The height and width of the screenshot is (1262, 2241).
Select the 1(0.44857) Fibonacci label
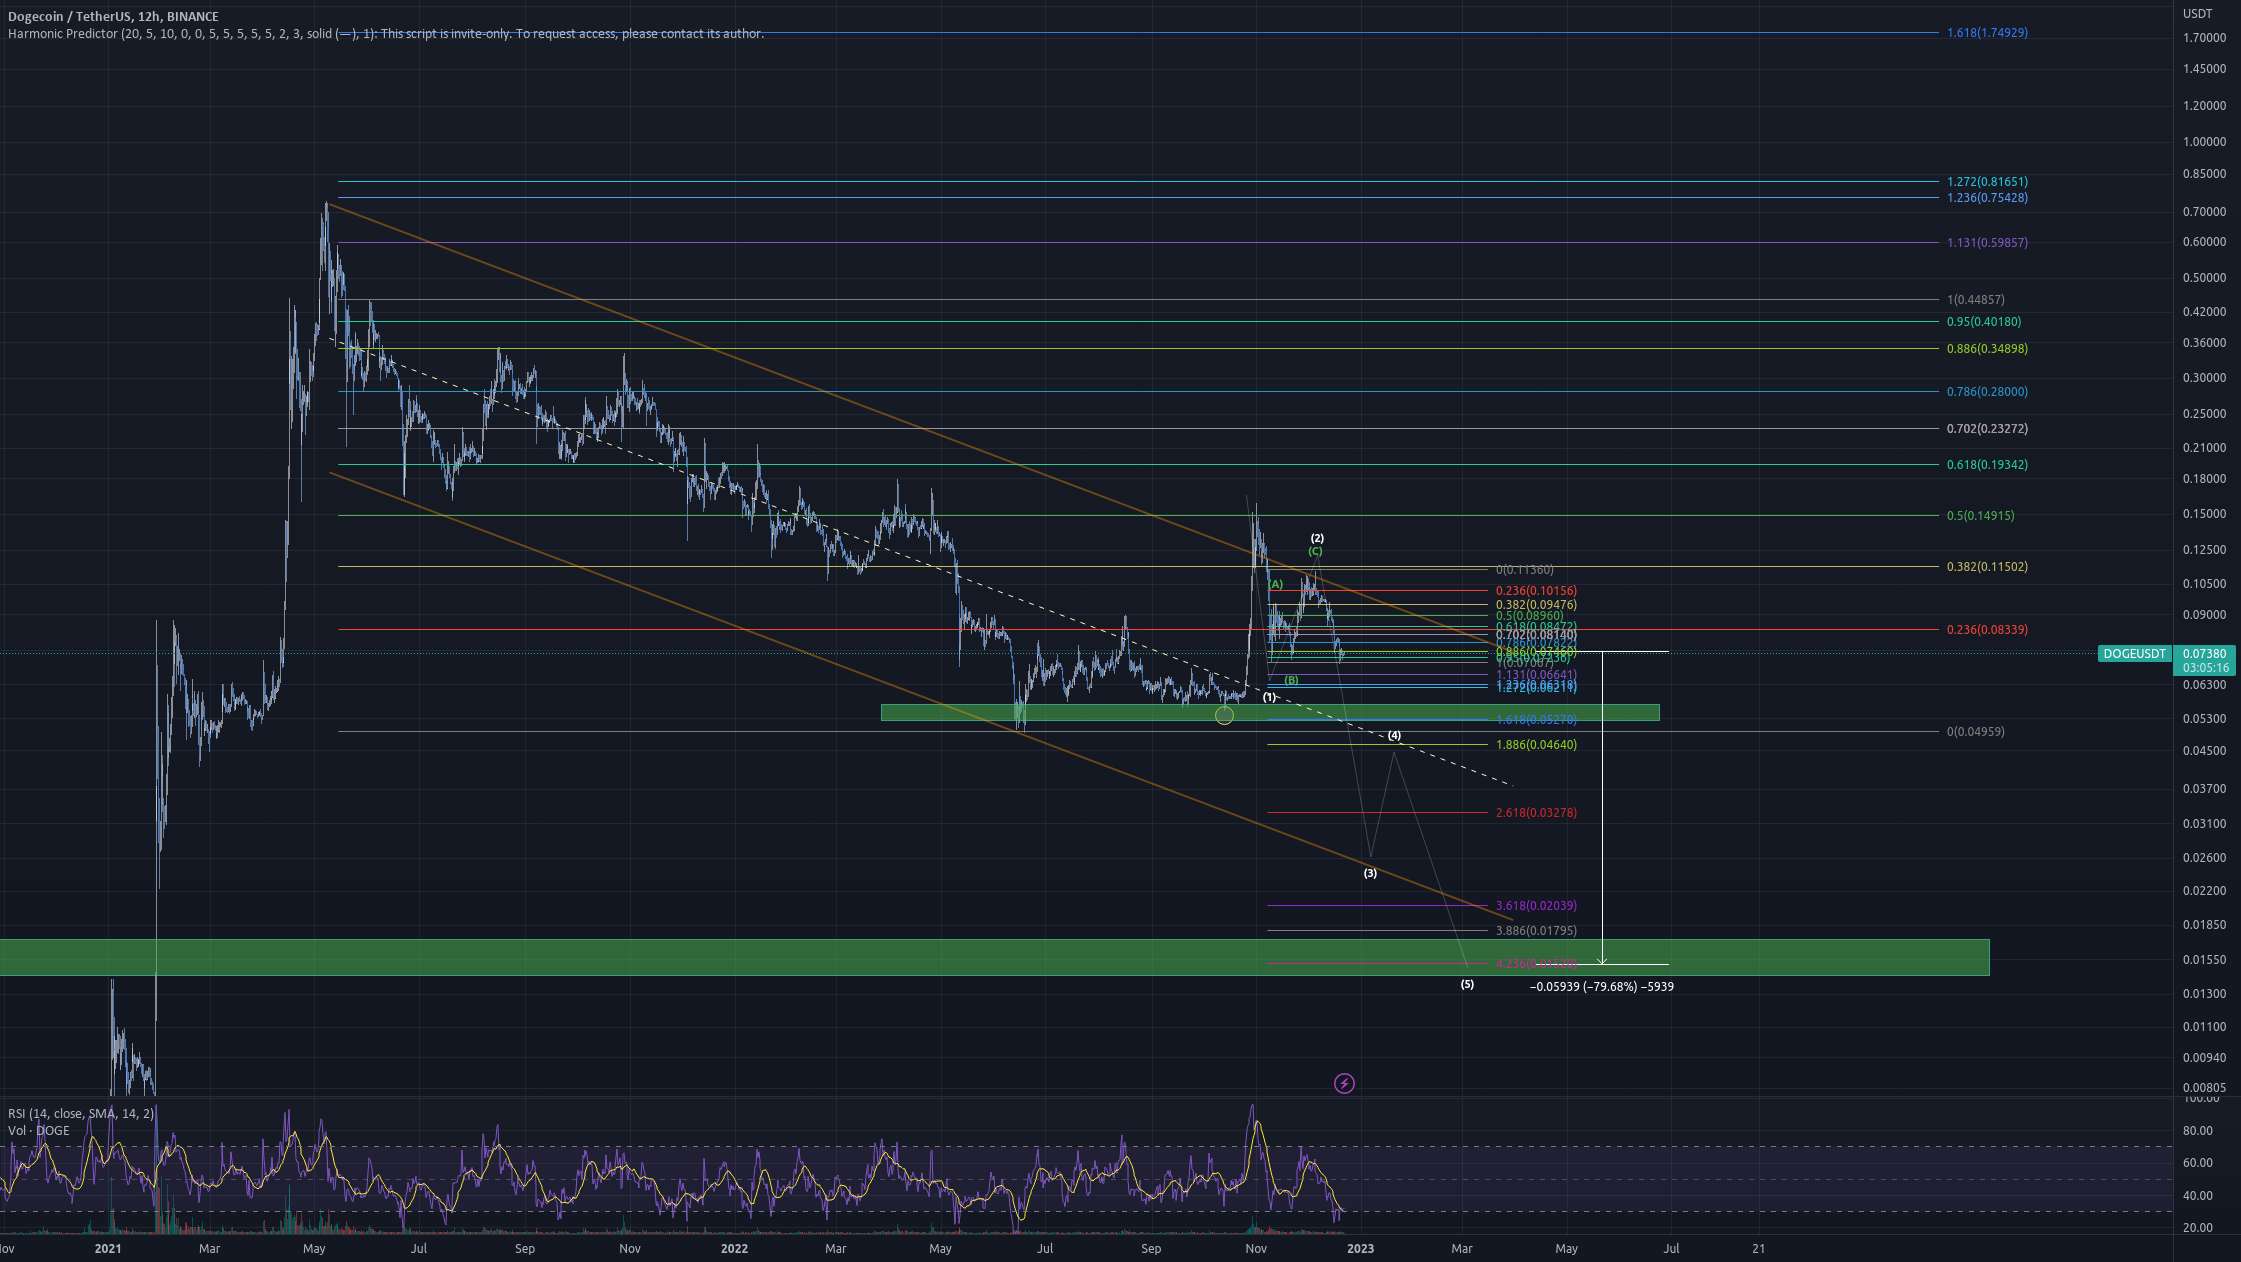point(1975,300)
